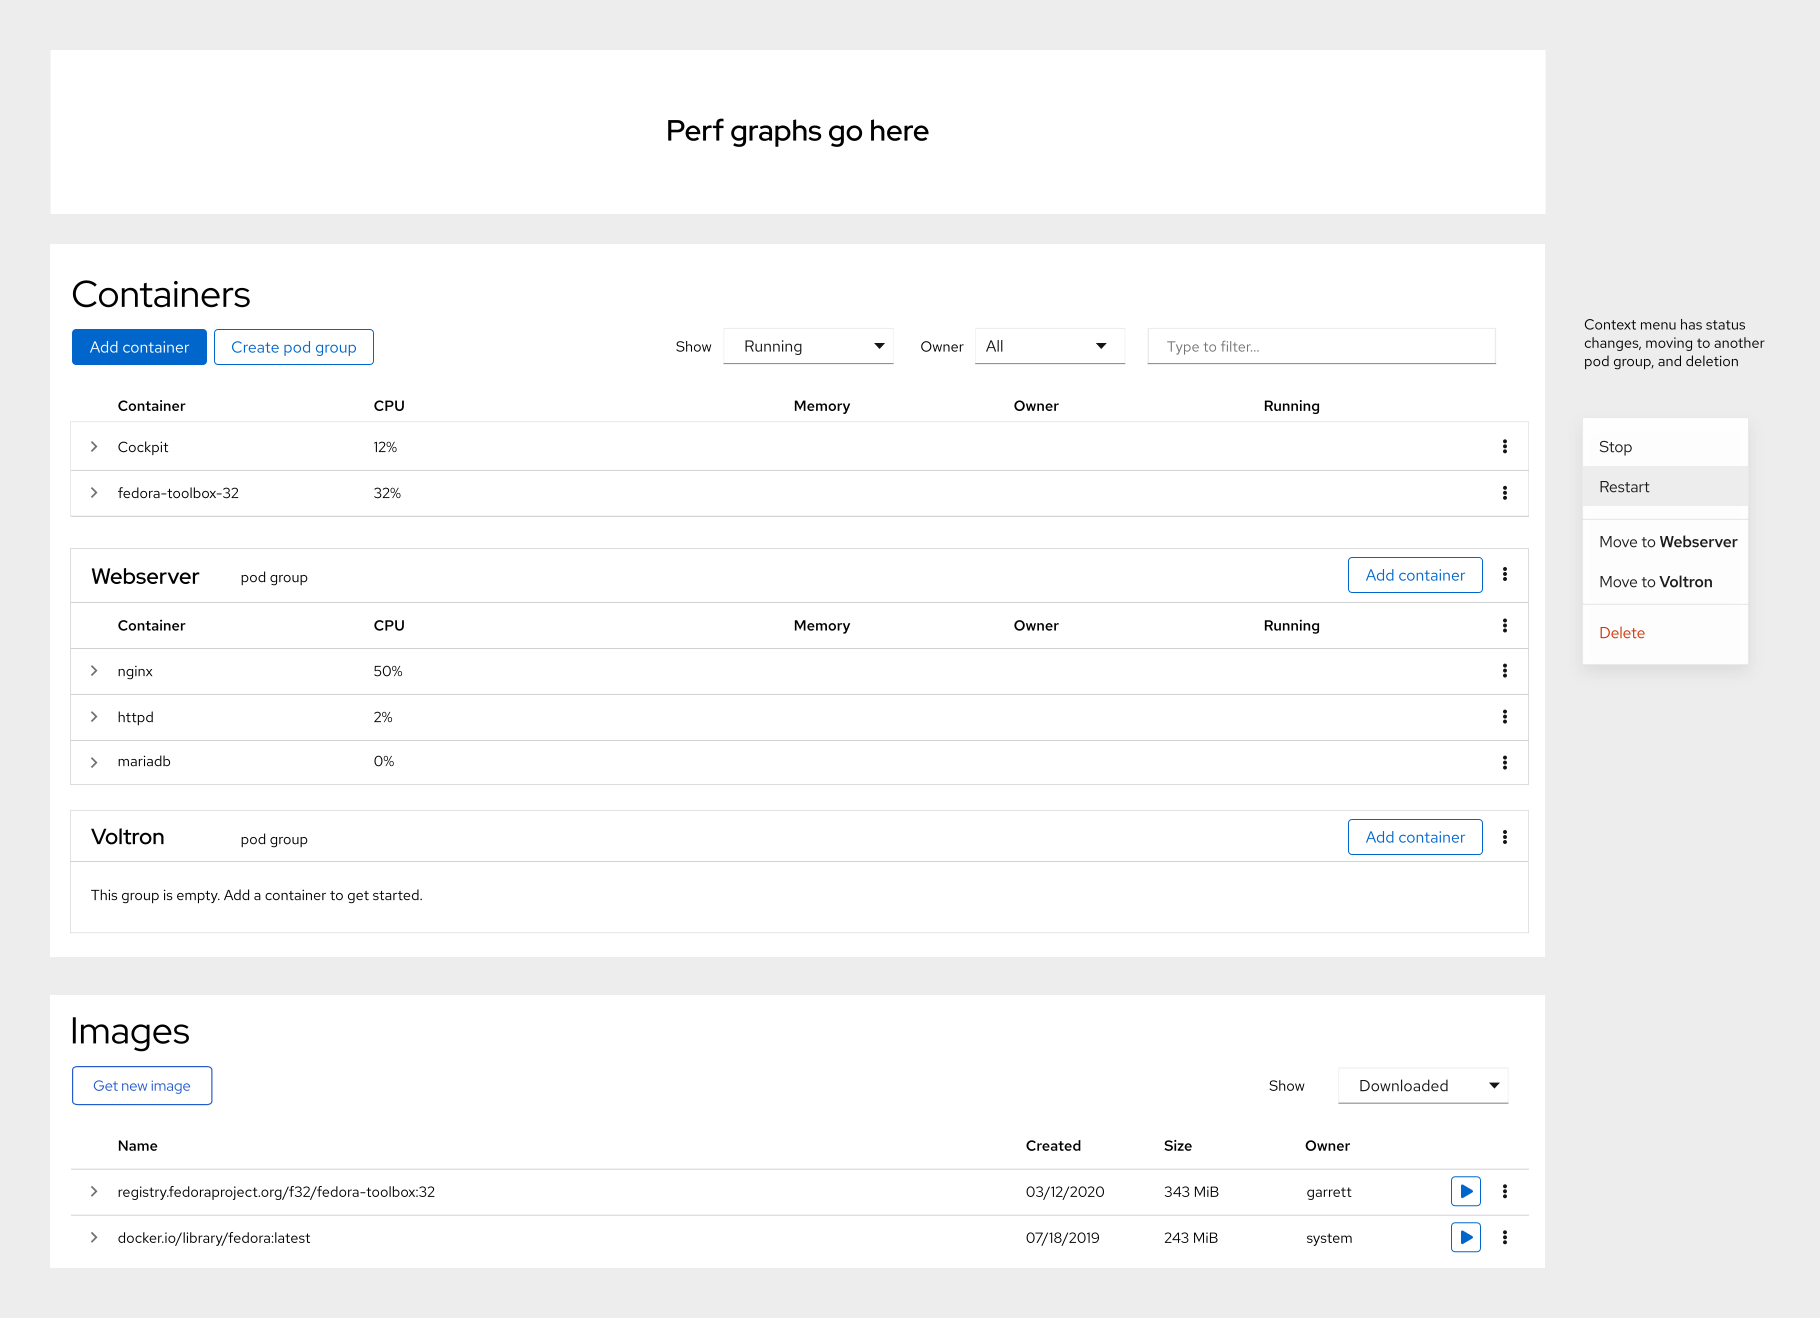The height and width of the screenshot is (1318, 1820).
Task: Click Get new image button
Action: 142,1086
